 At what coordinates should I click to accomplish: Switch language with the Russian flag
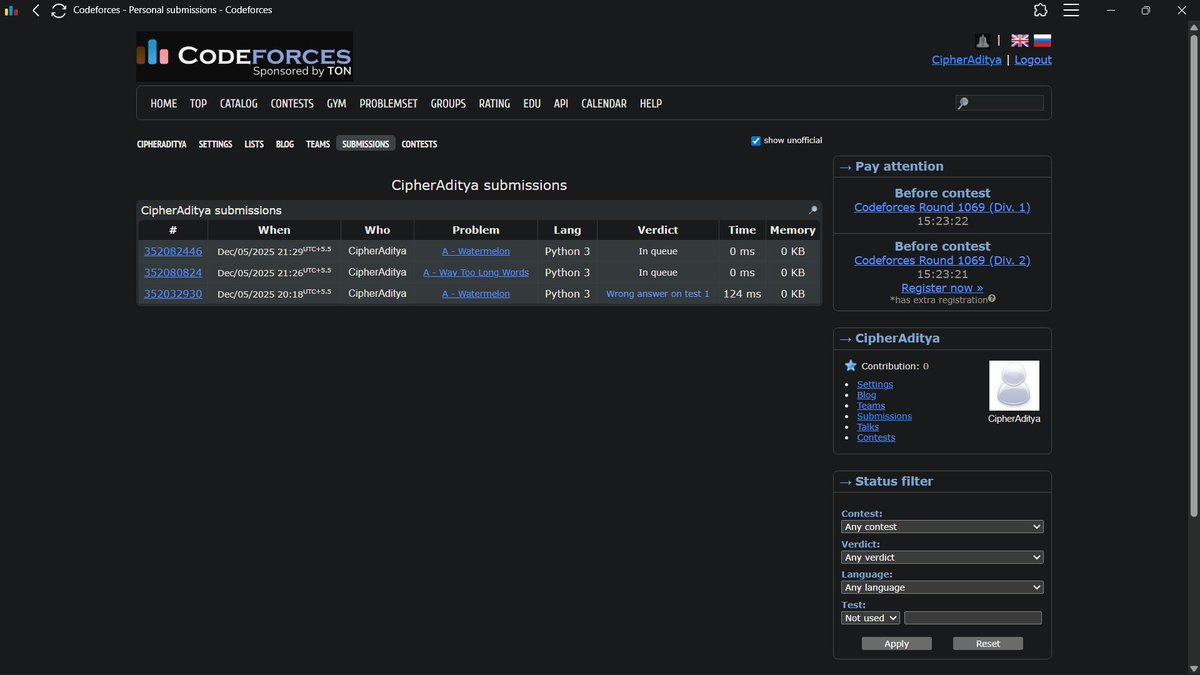[x=1042, y=41]
